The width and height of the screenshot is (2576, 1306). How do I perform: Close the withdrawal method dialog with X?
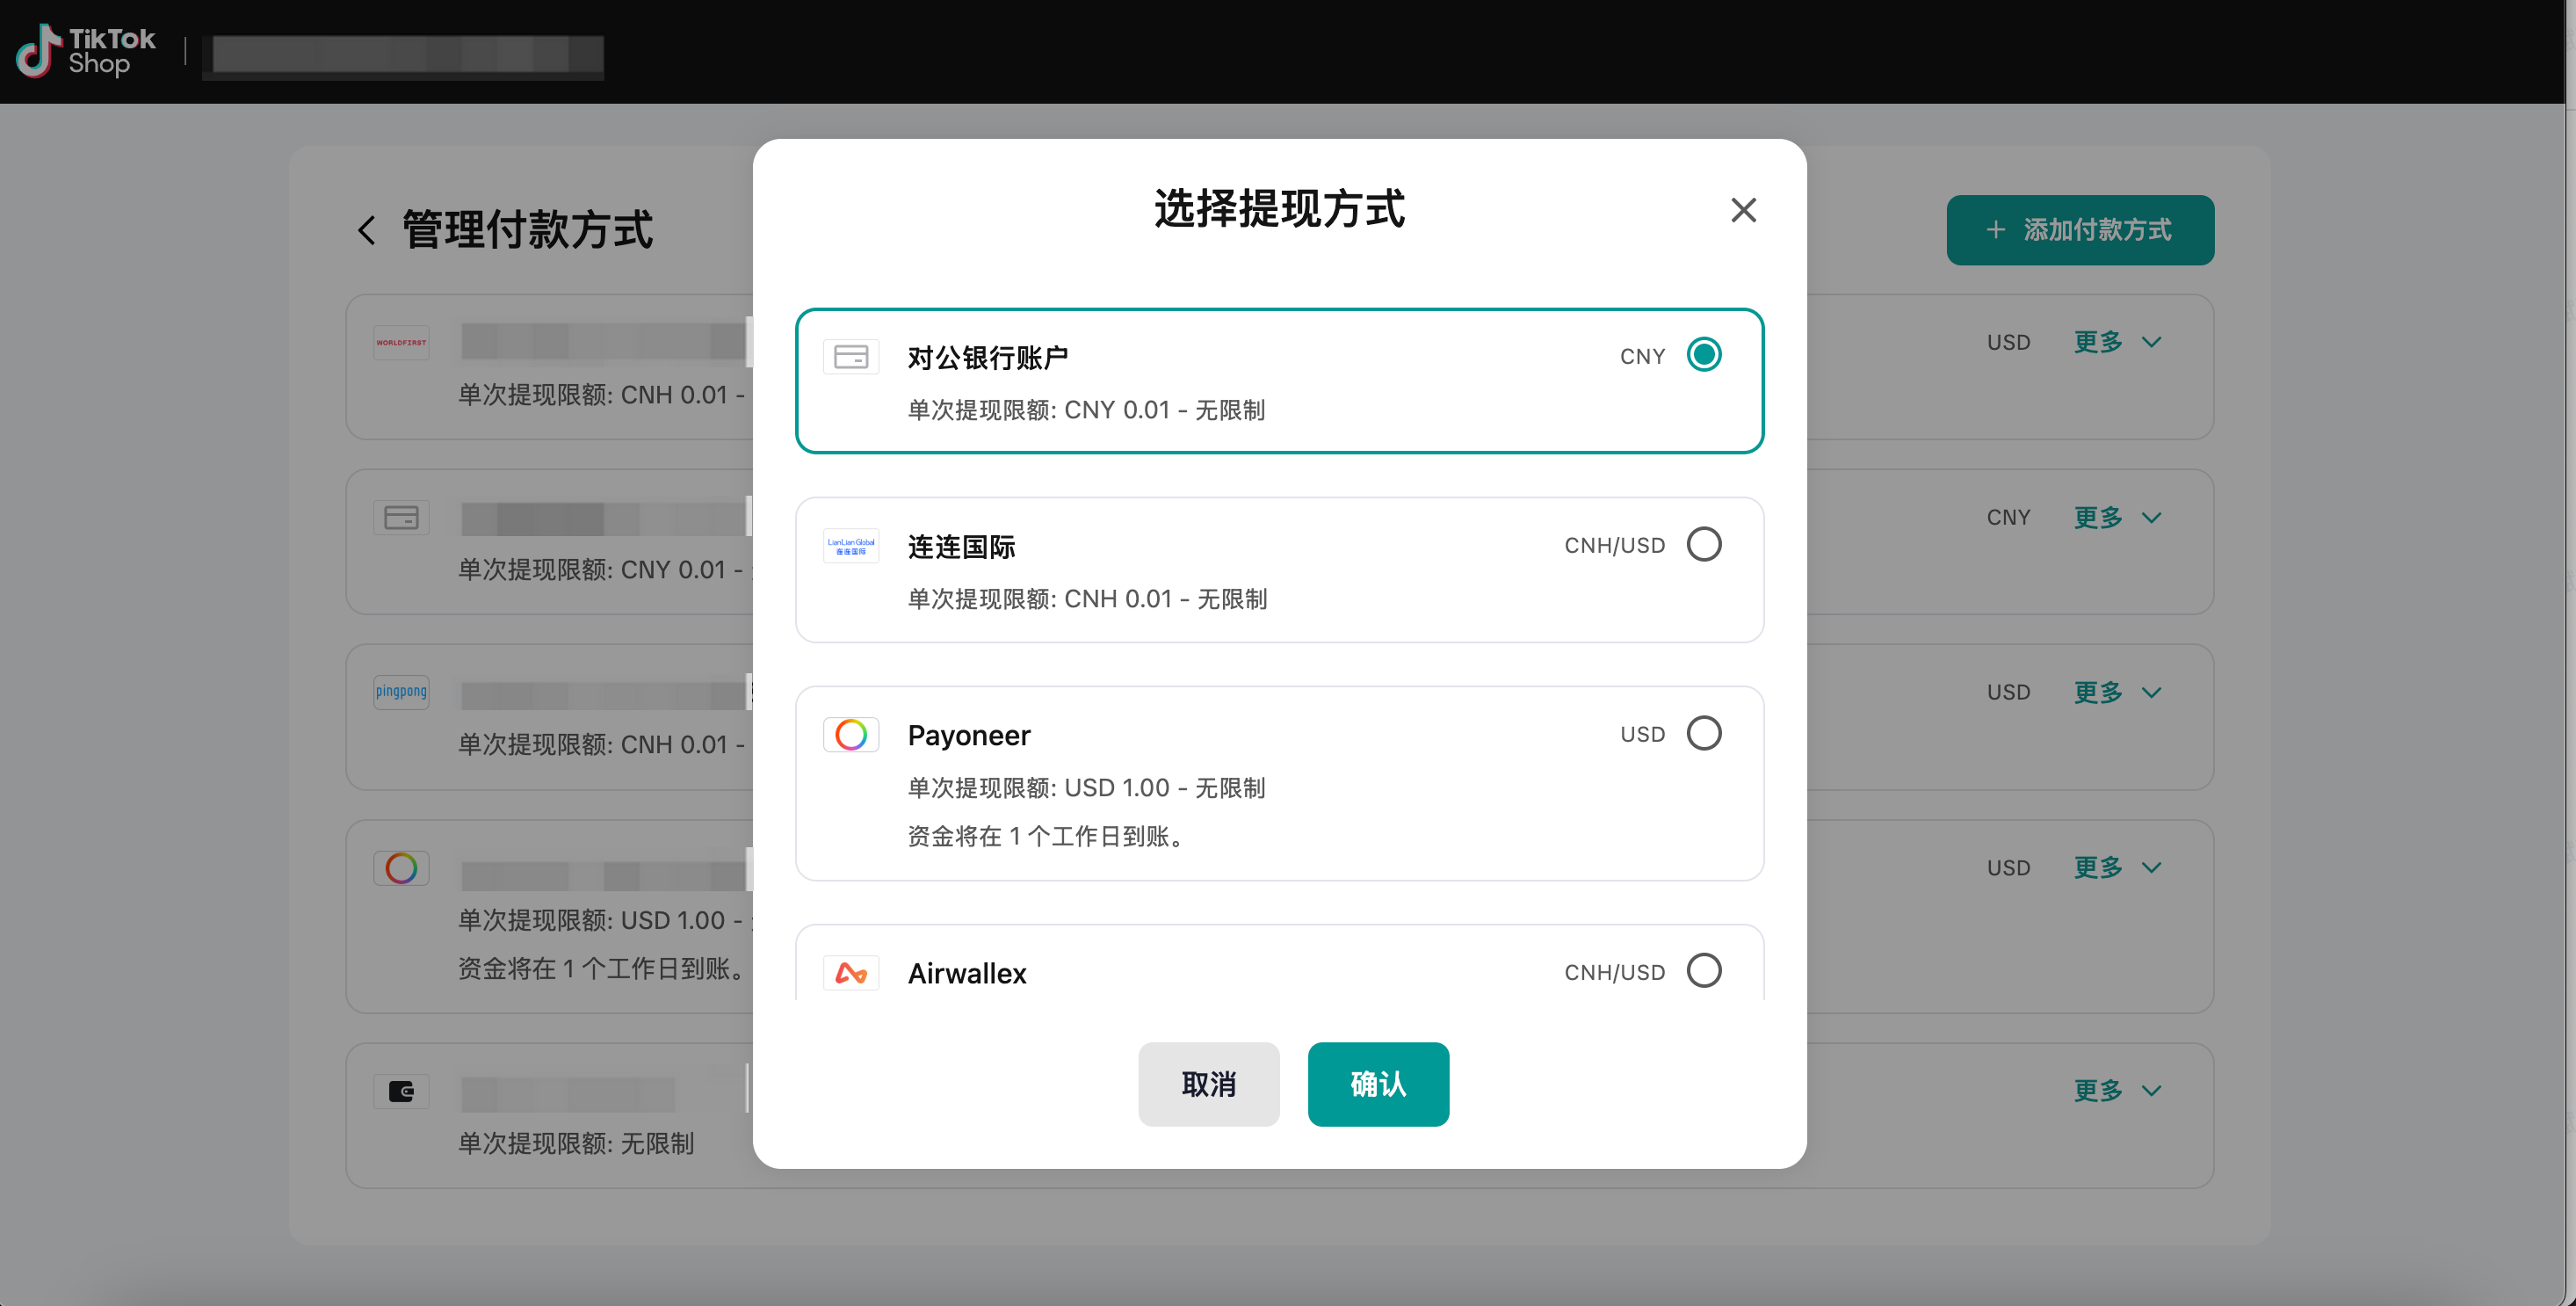pyautogui.click(x=1743, y=210)
